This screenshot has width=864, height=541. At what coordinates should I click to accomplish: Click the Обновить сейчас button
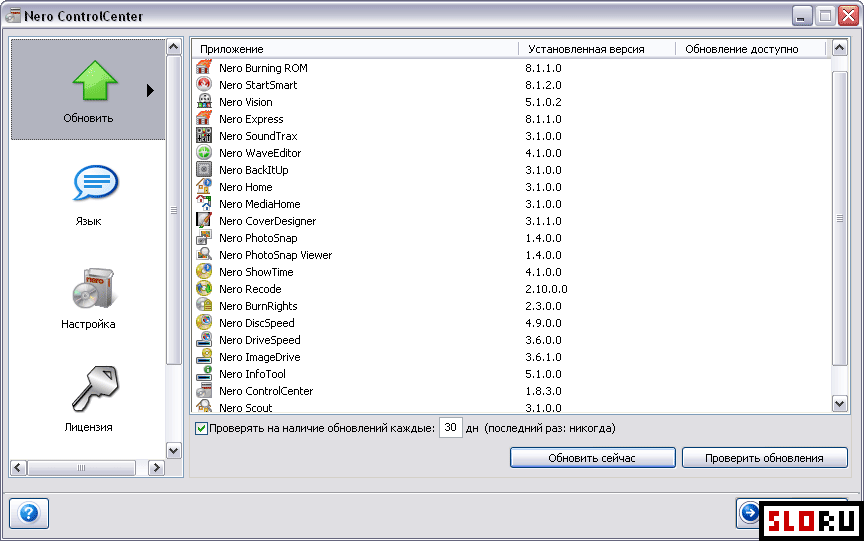pos(592,458)
